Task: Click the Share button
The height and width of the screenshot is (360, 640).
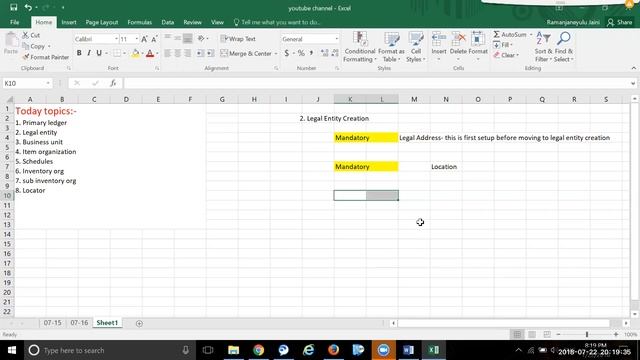Action: (x=620, y=22)
